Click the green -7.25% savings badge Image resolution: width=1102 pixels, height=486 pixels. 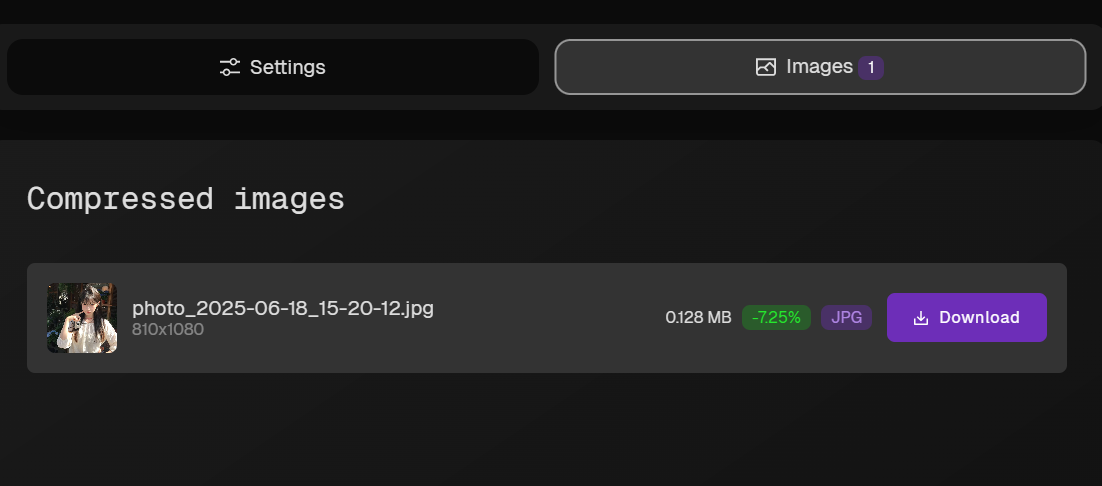[x=776, y=317]
